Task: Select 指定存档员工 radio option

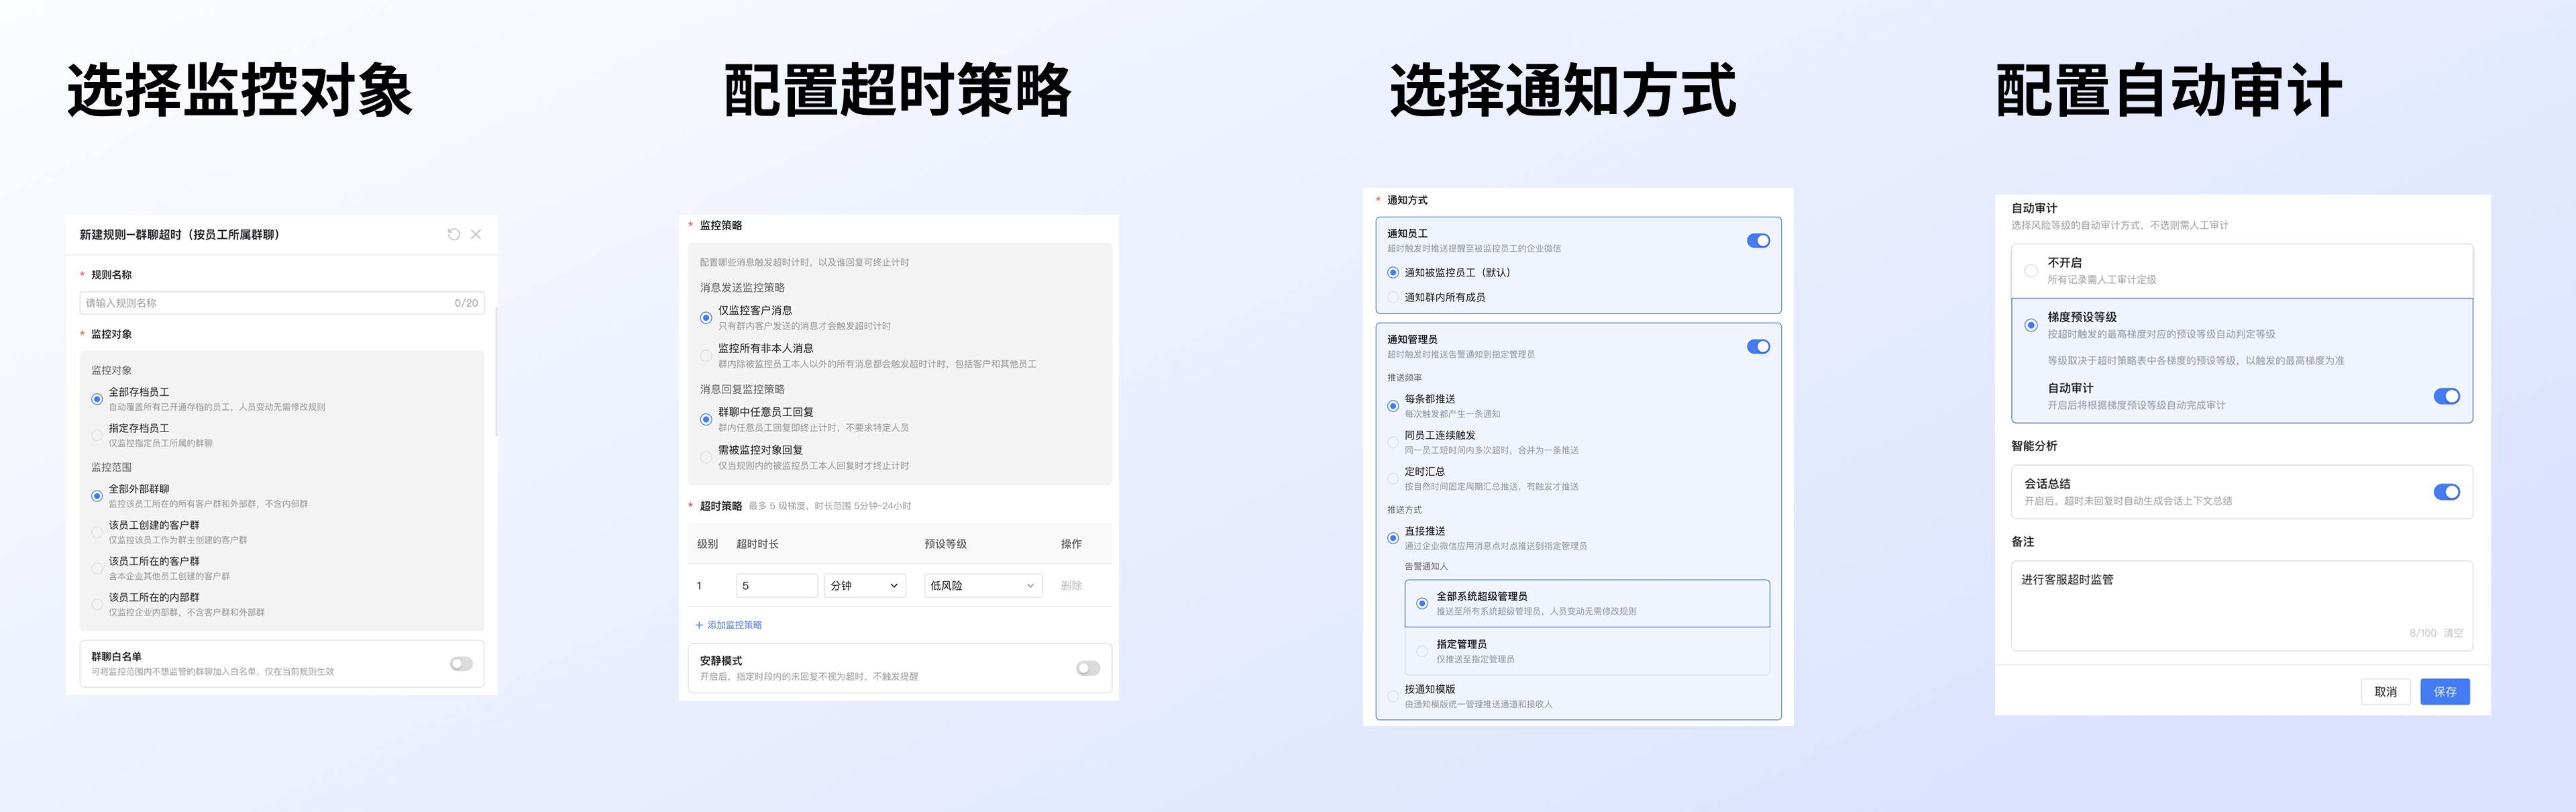Action: pyautogui.click(x=97, y=435)
